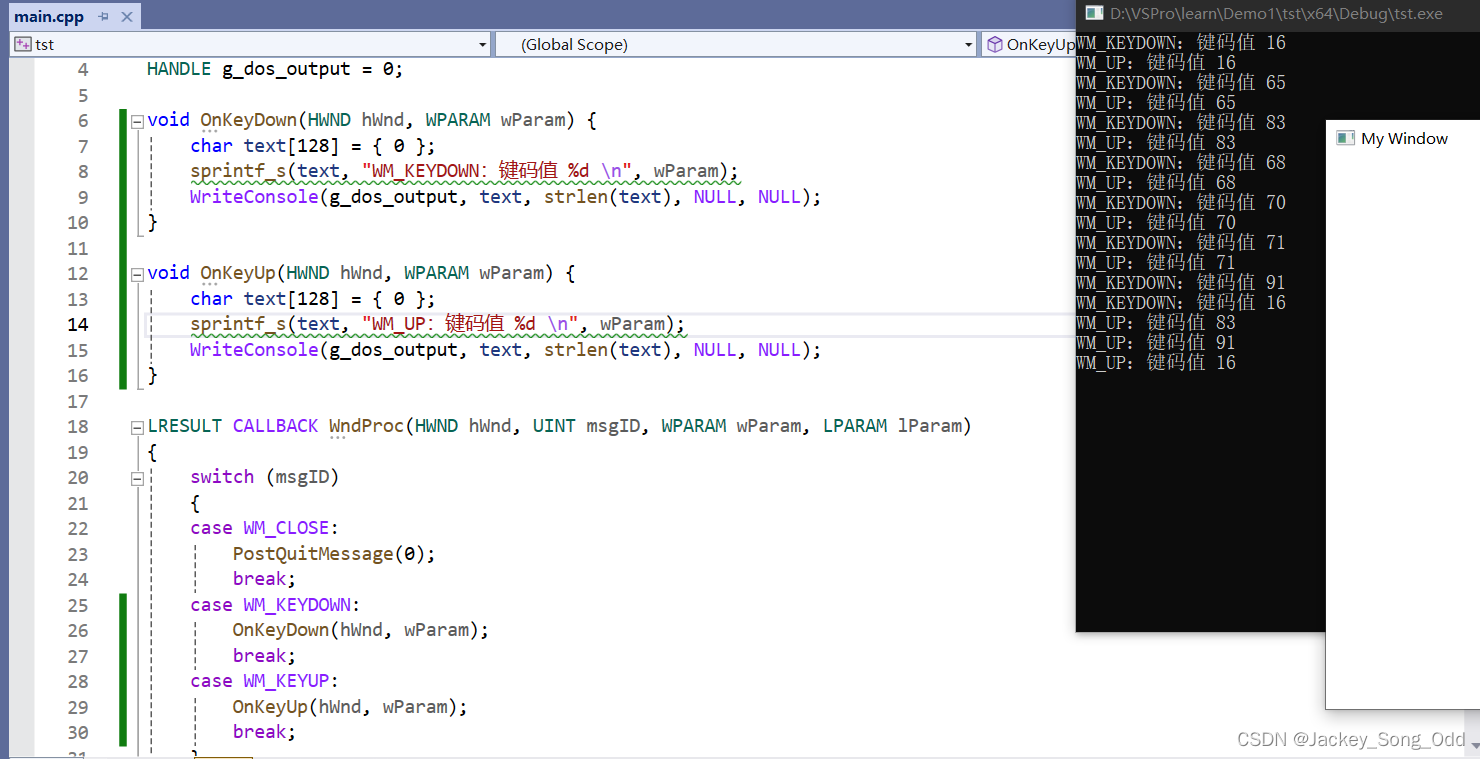Collapse the OnKeyUp function body
This screenshot has height=759, width=1480.
(137, 272)
